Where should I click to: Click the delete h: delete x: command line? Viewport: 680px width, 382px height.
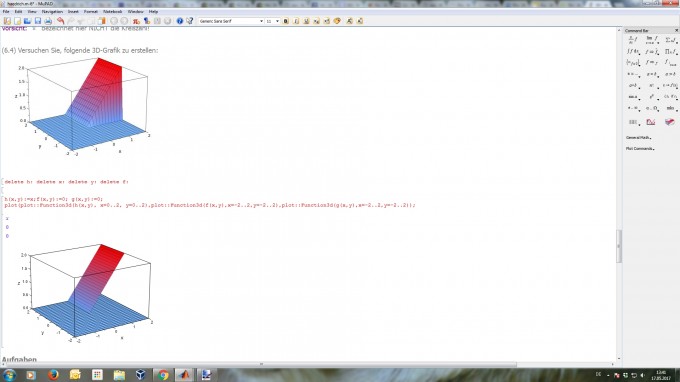point(66,182)
